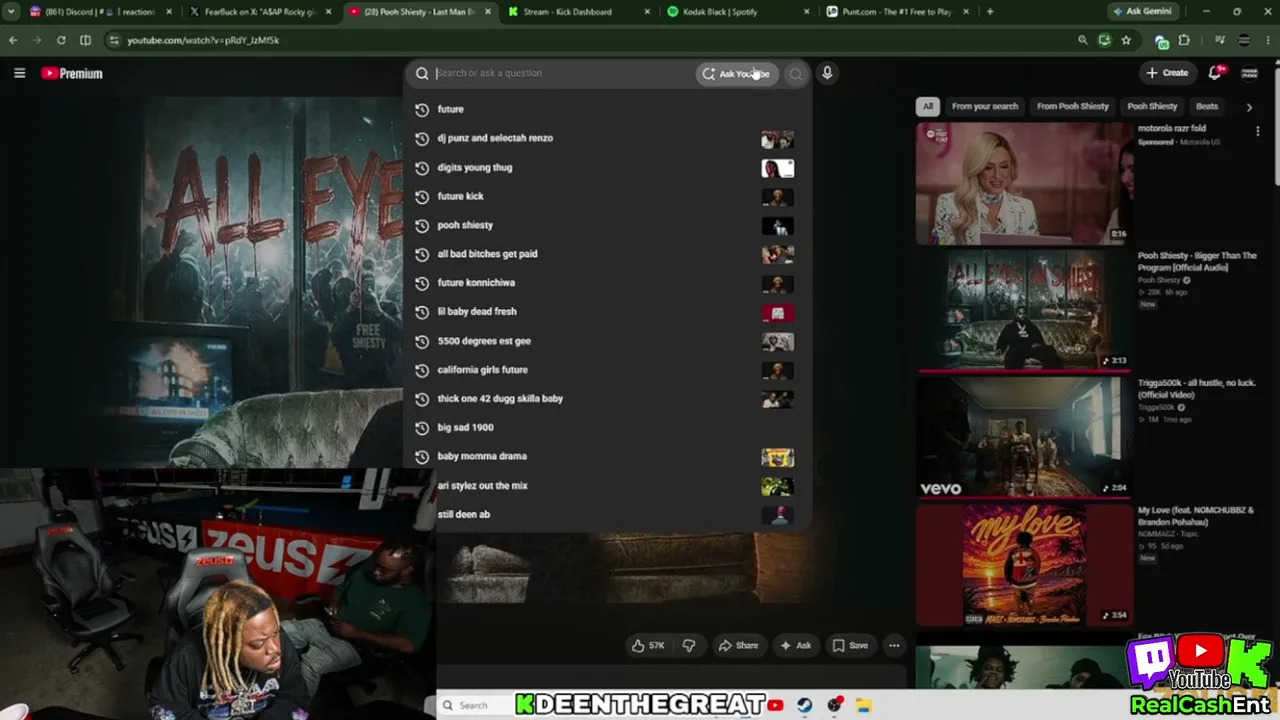
Task: Open the motorola razr fold sponsored thumbnail
Action: (1022, 183)
